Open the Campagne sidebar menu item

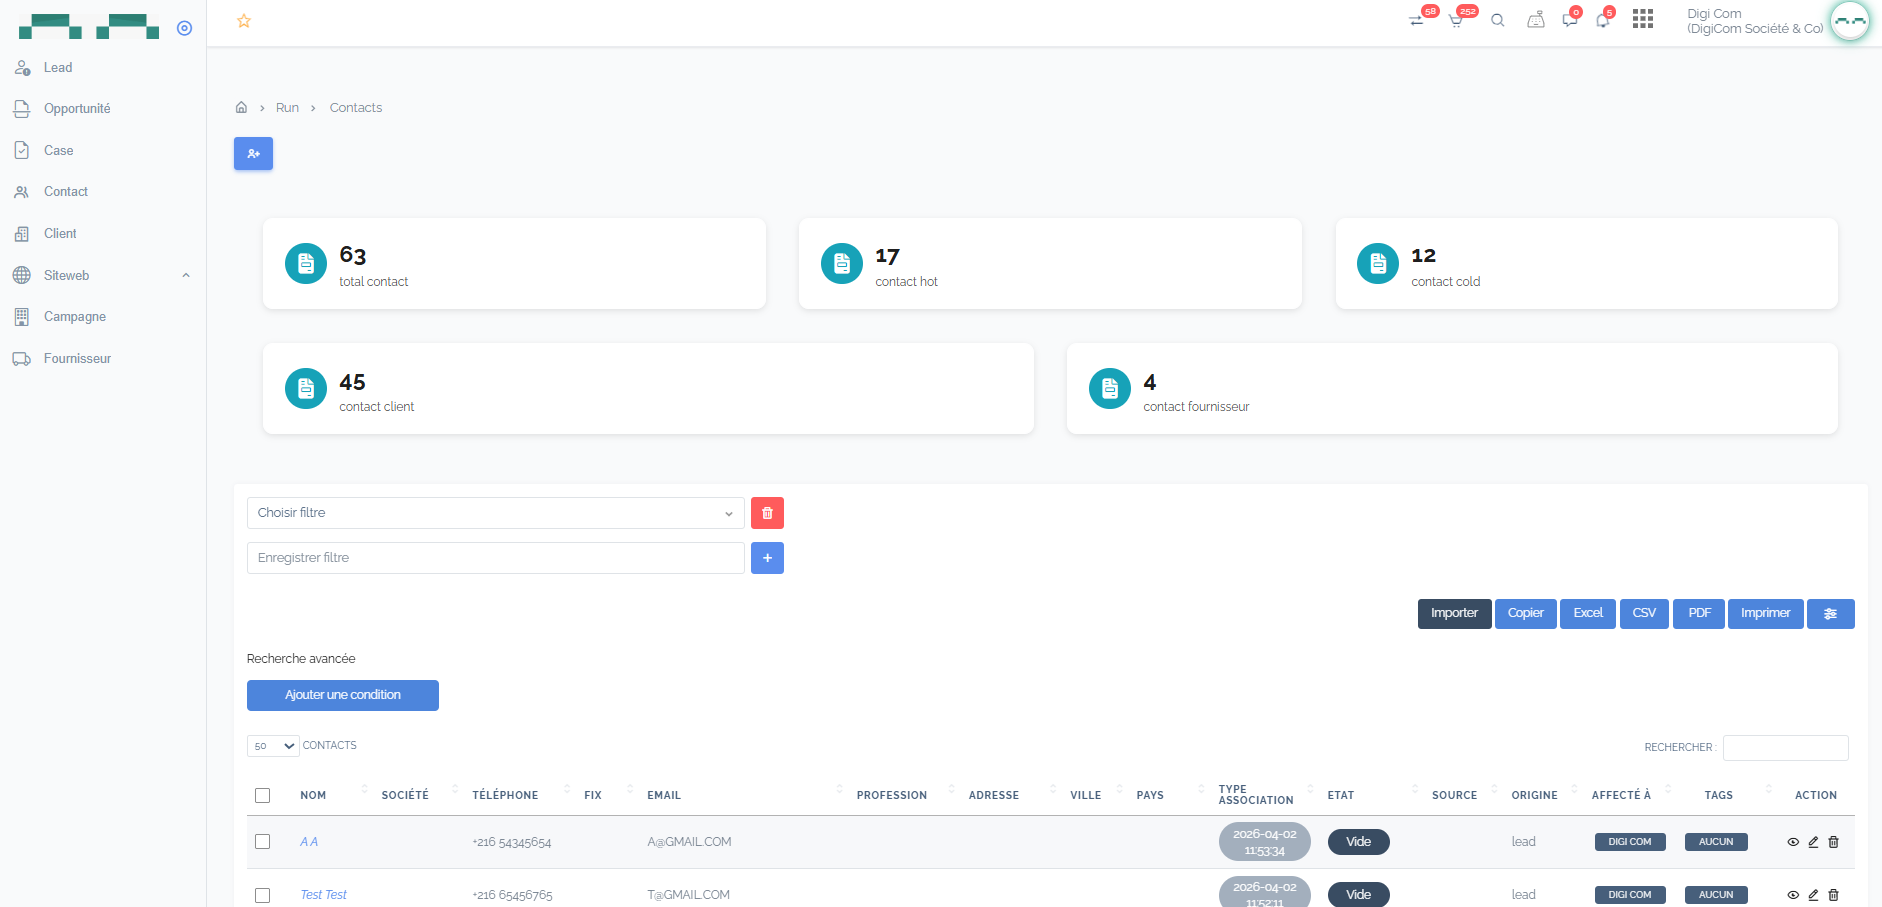(x=75, y=317)
